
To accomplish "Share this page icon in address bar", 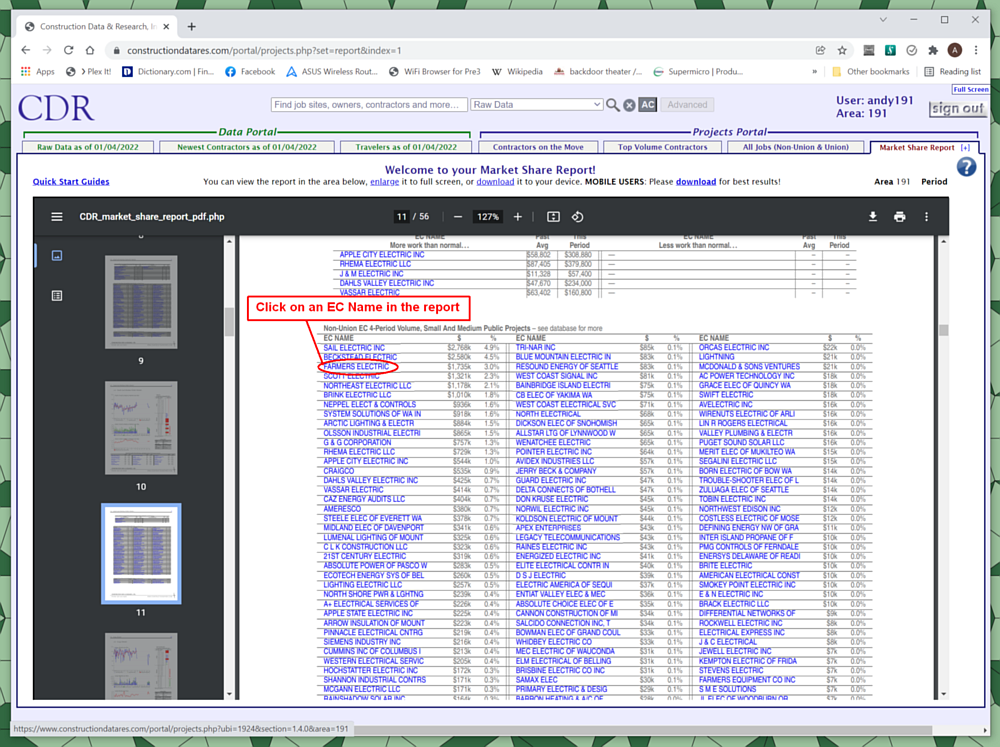I will click(x=820, y=50).
